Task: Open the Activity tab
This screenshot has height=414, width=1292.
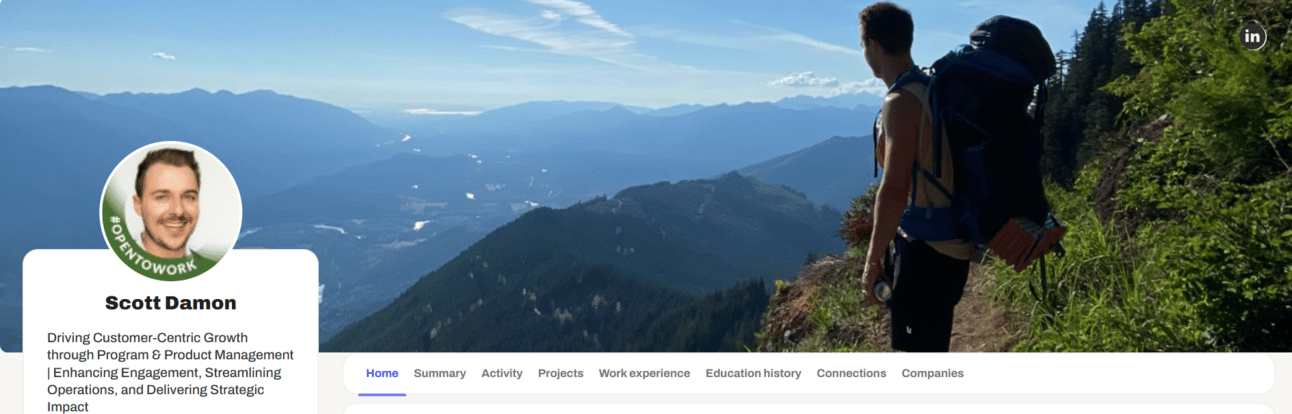Action: pos(502,373)
